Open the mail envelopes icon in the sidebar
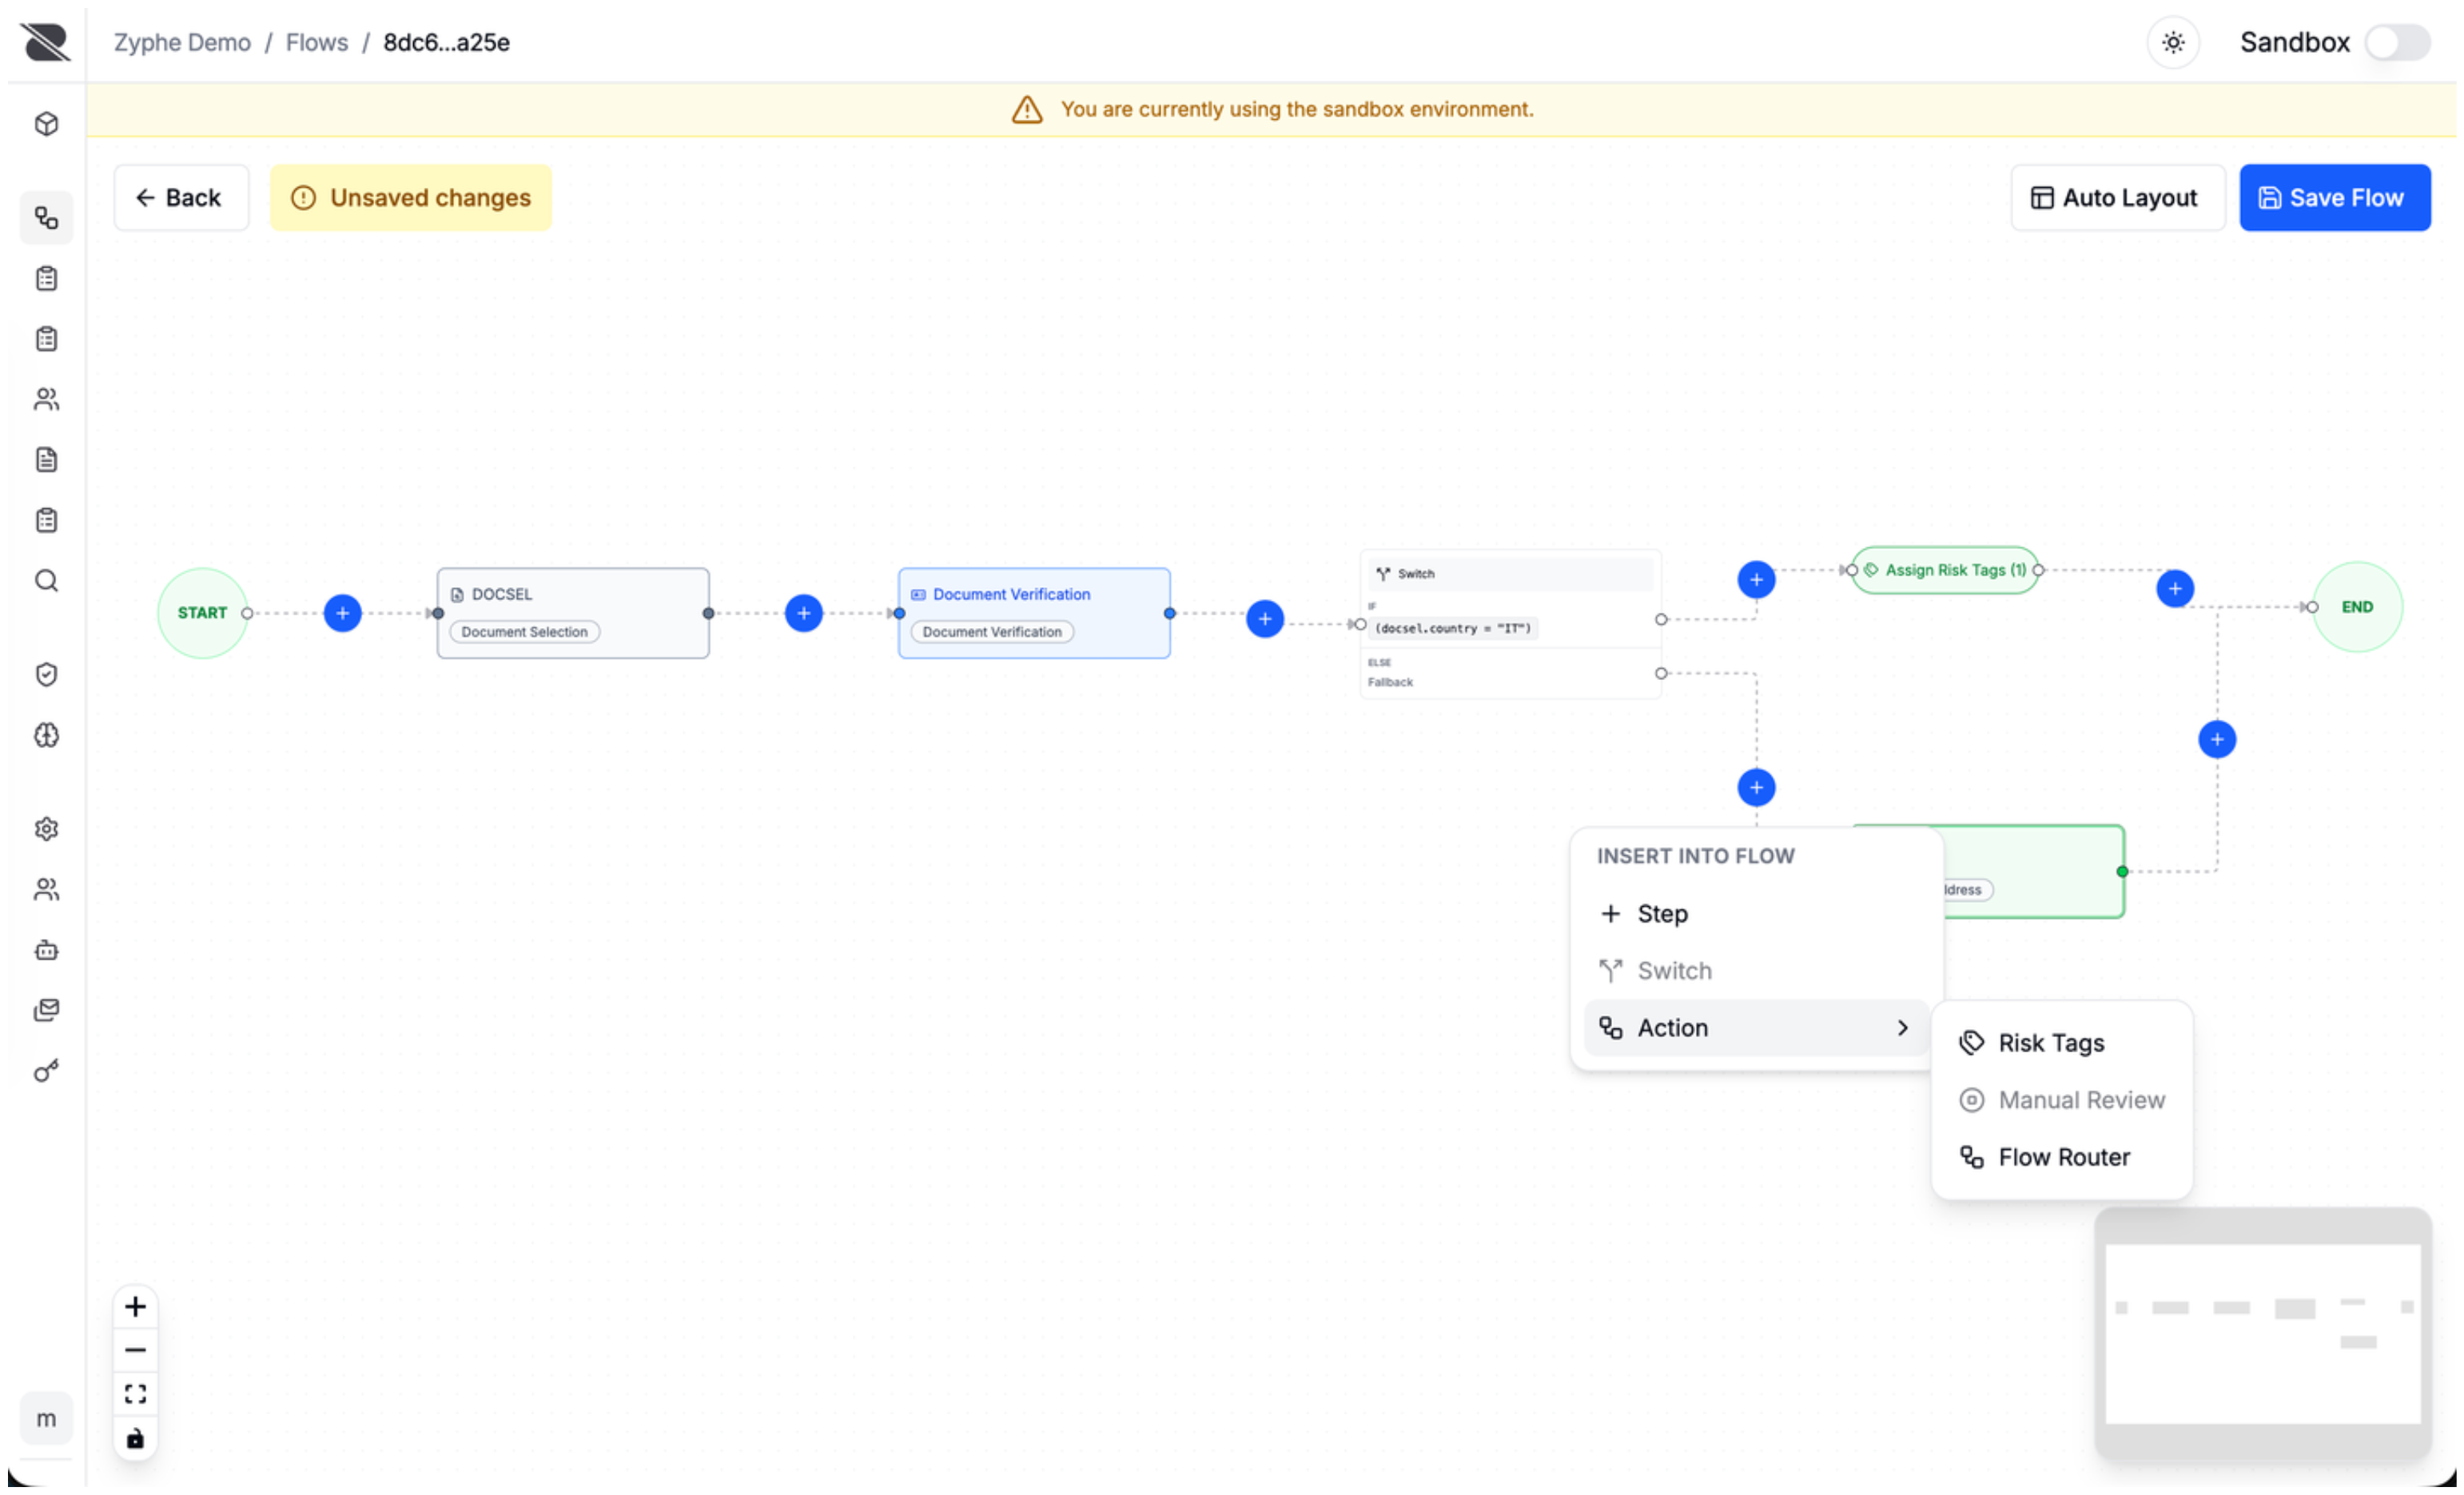This screenshot has height=1495, width=2464. pyautogui.click(x=46, y=1010)
